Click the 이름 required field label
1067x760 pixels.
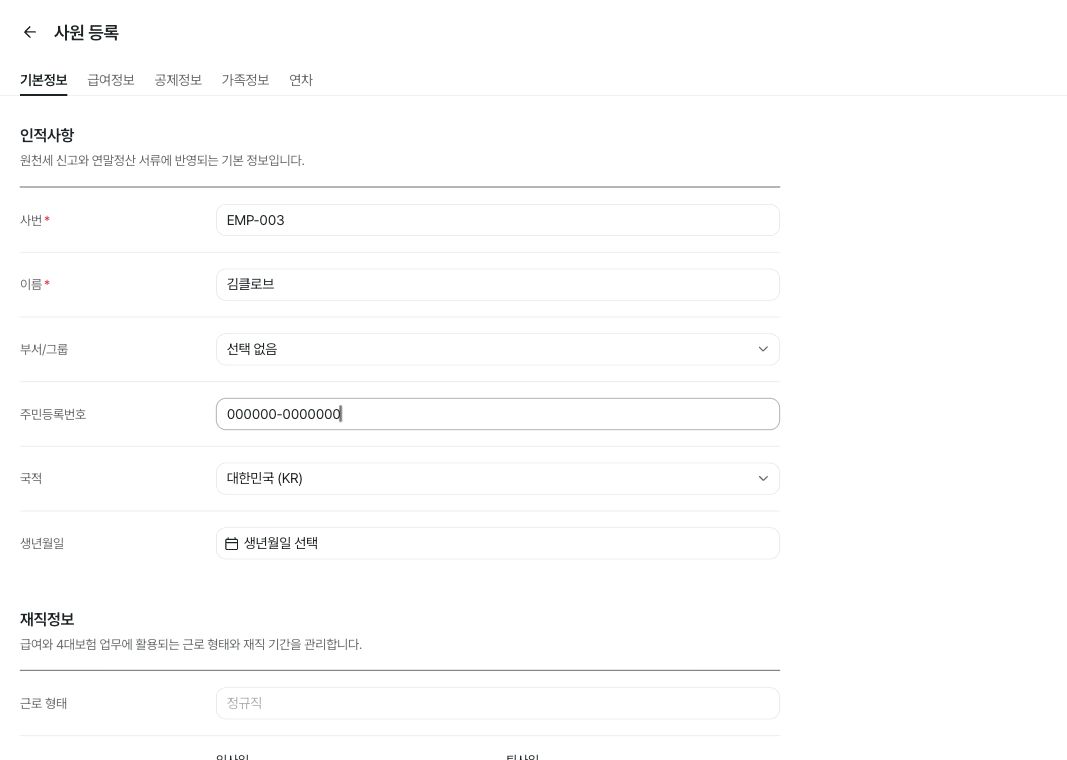35,284
